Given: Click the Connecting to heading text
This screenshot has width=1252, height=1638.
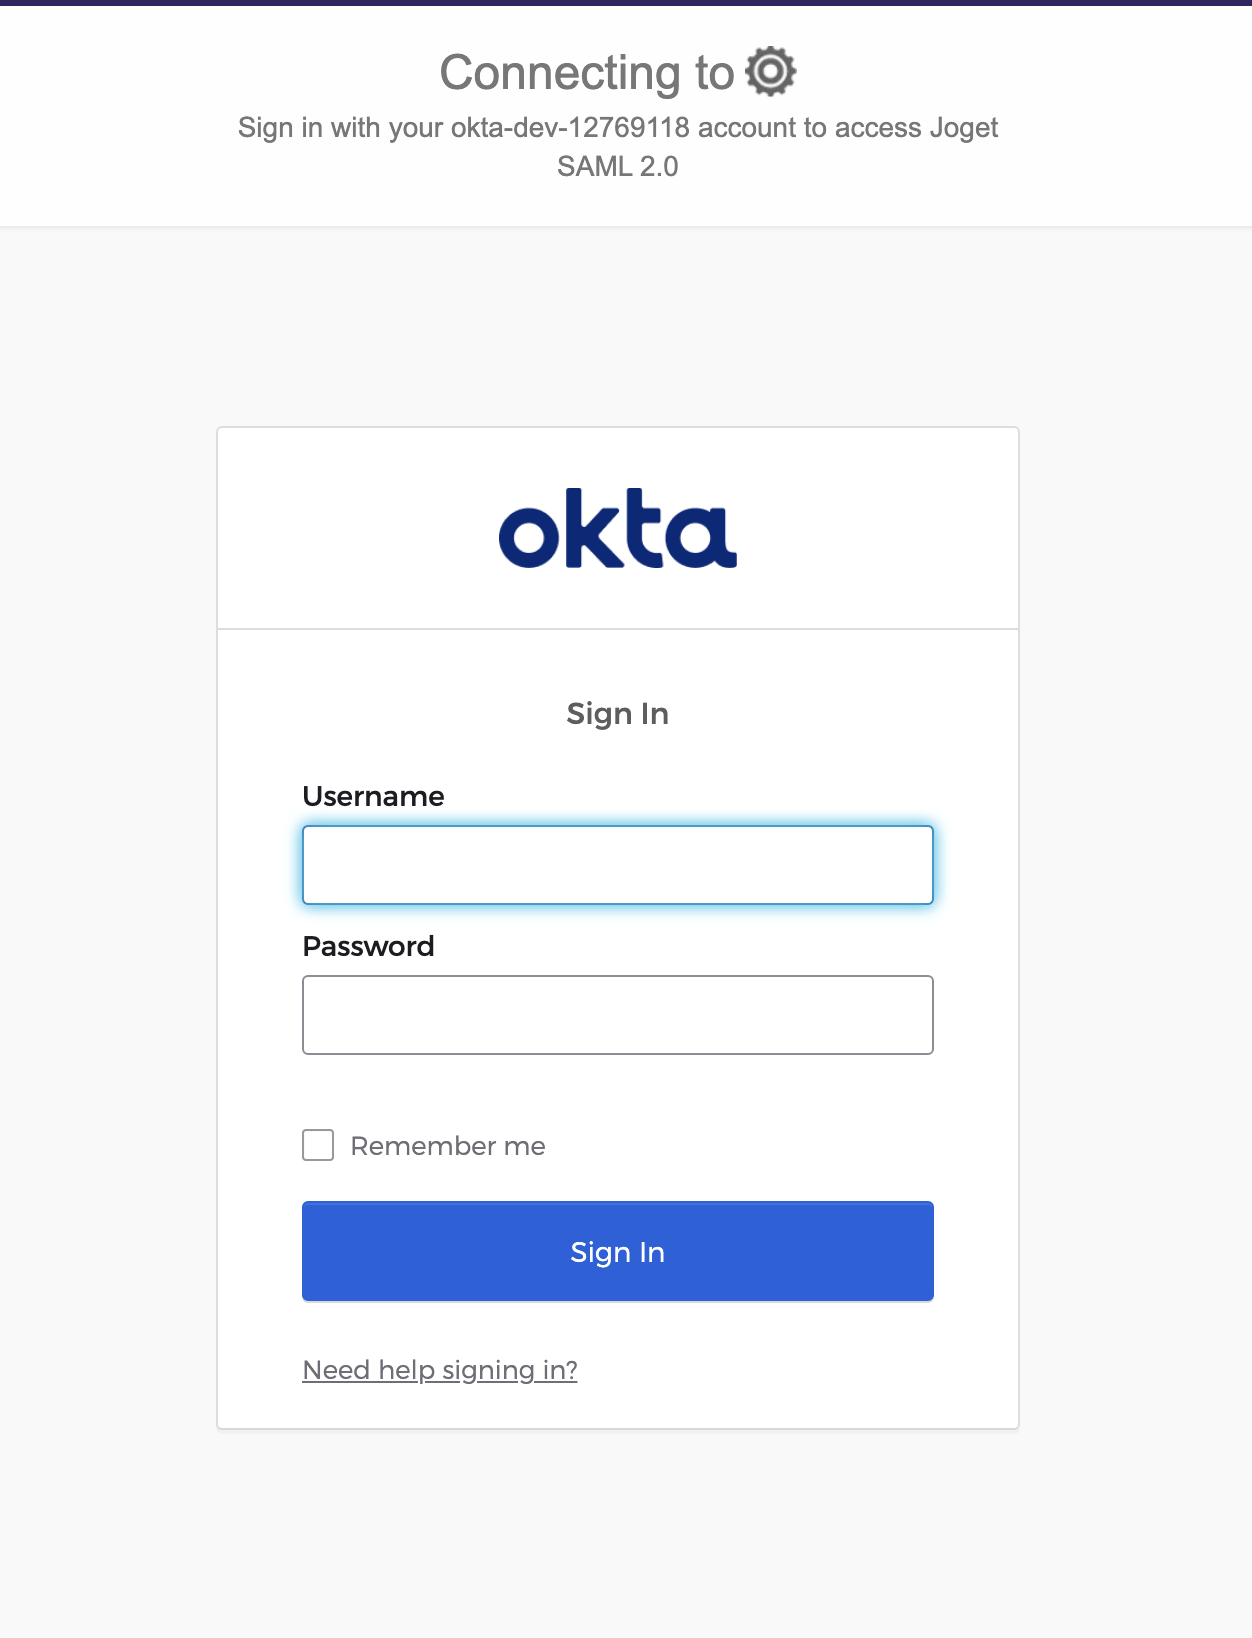Looking at the screenshot, I should (587, 73).
